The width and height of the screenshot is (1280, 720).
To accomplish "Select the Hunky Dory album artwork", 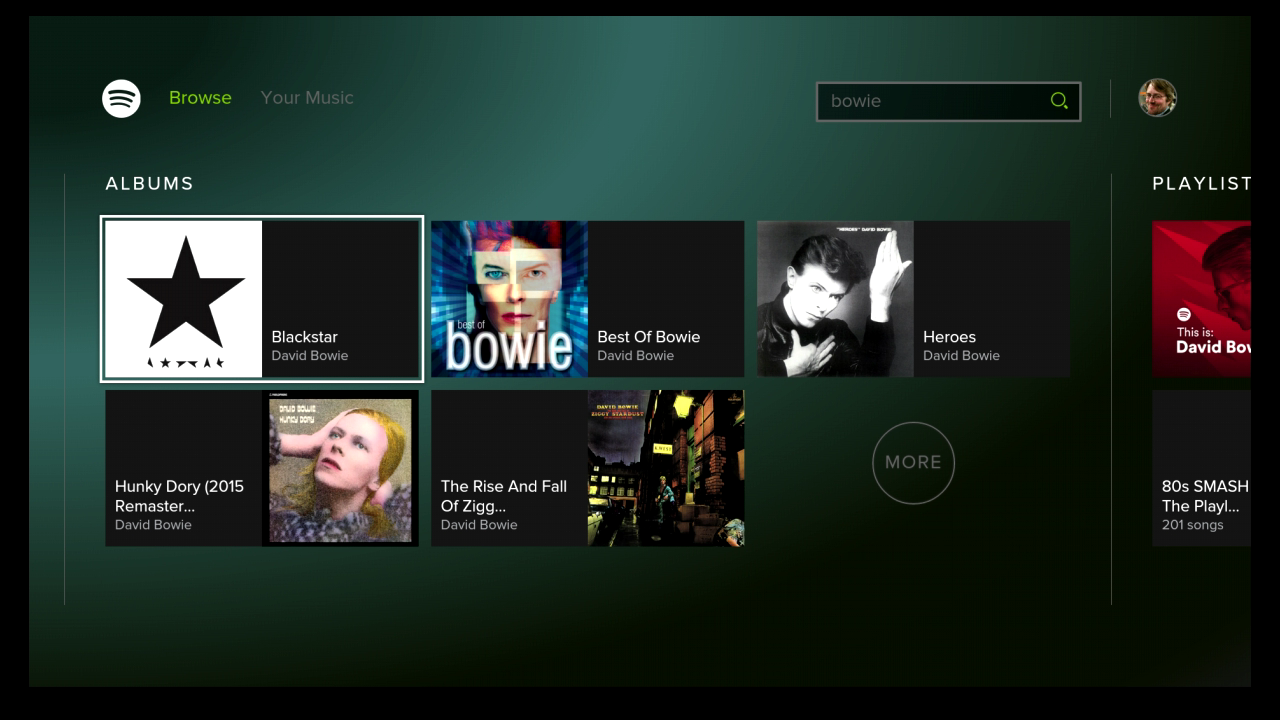I will (x=340, y=468).
